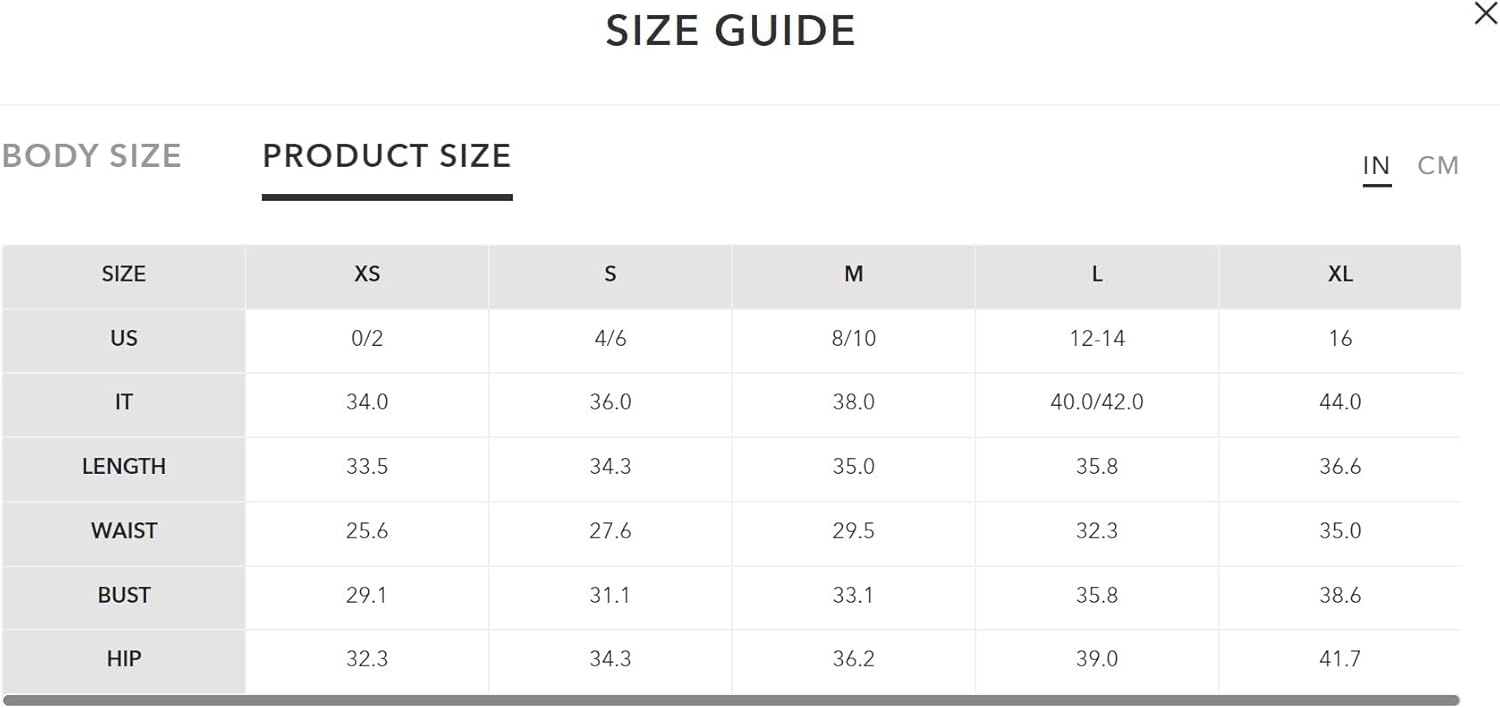Click the SIZE Guide heading text
Viewport: 1500px width, 708px height.
(730, 31)
